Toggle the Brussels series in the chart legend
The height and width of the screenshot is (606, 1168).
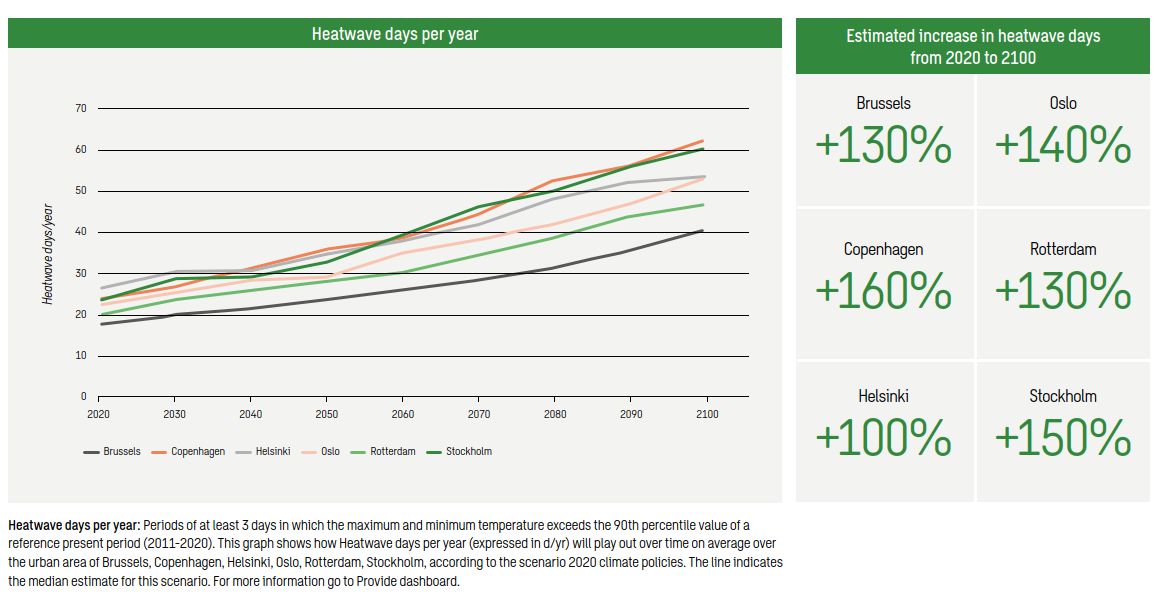pos(122,452)
